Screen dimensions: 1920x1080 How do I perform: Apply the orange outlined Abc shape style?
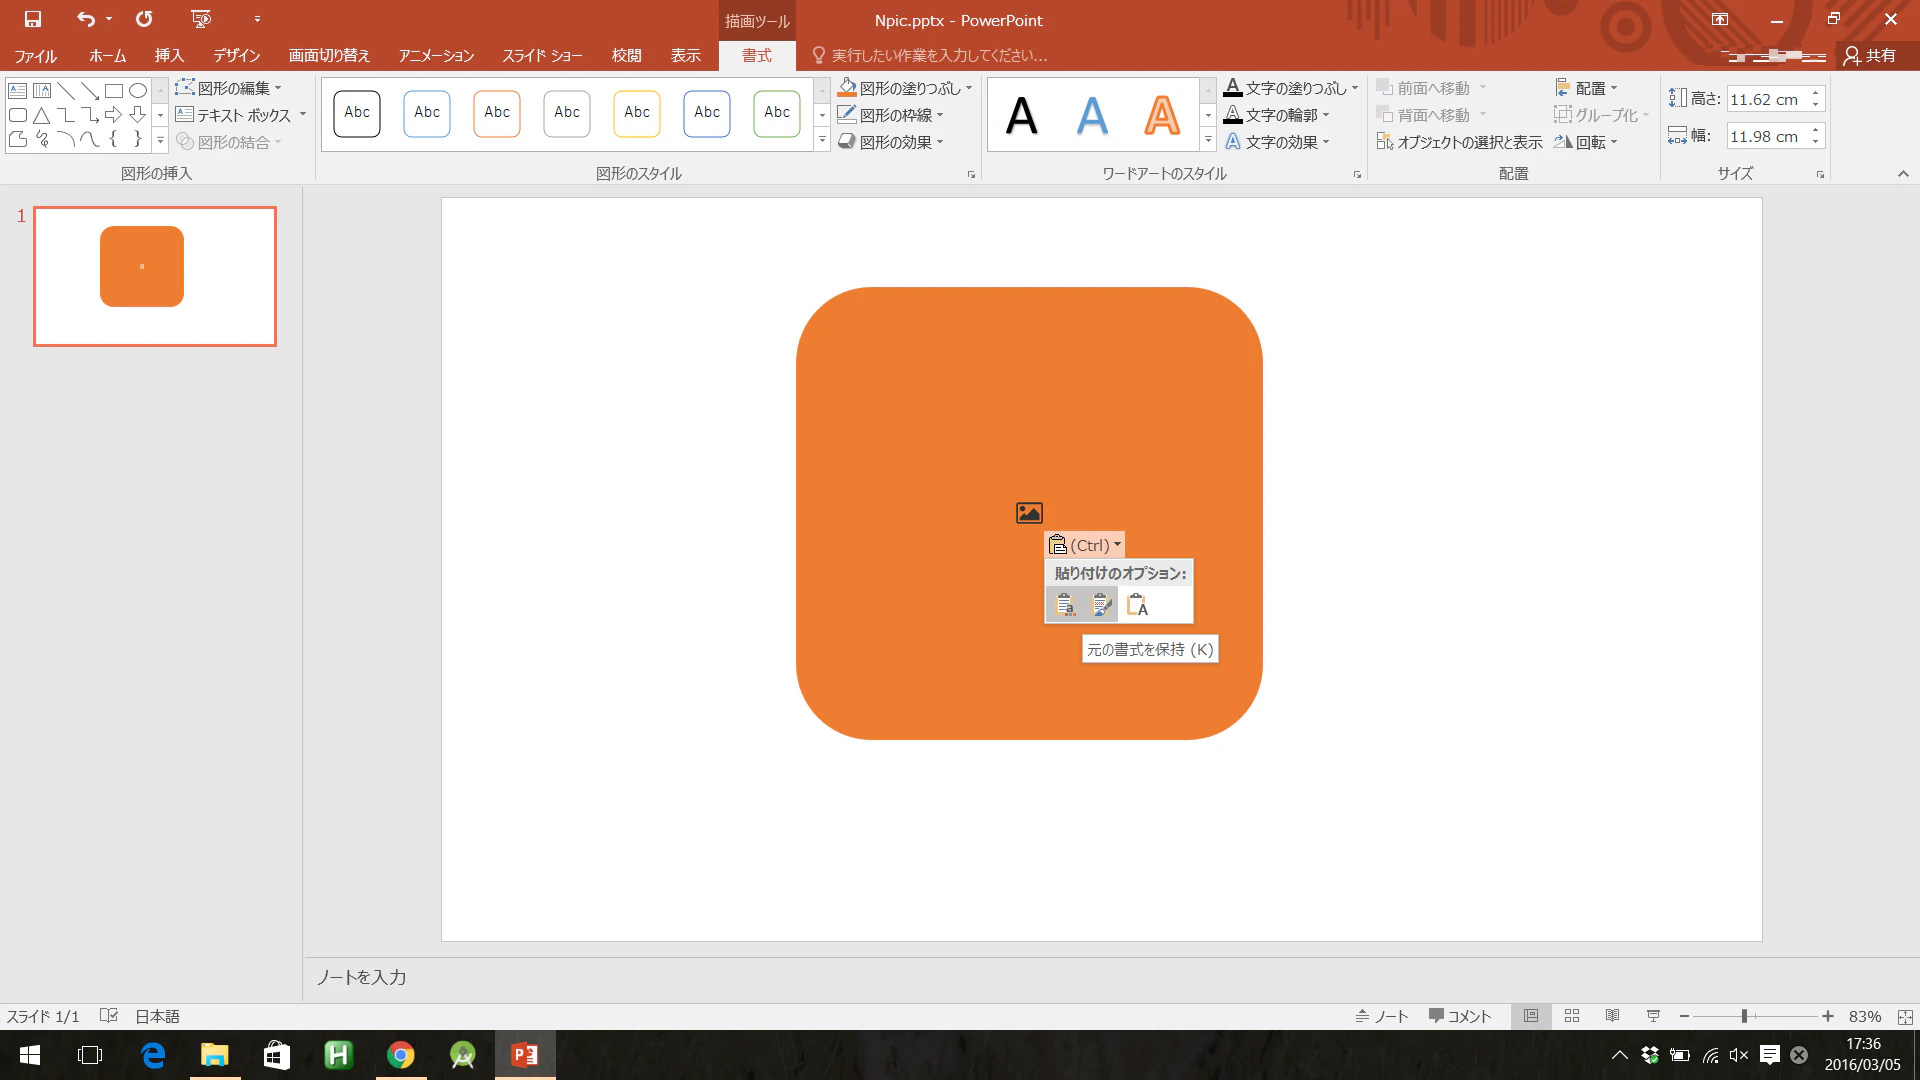(x=497, y=114)
